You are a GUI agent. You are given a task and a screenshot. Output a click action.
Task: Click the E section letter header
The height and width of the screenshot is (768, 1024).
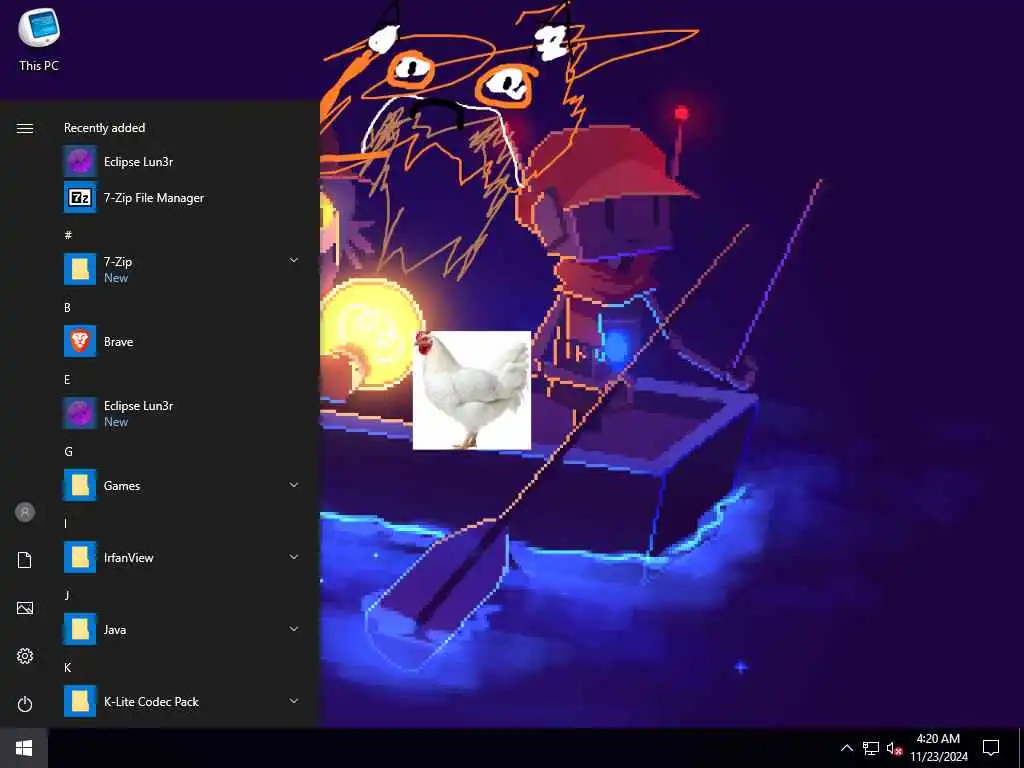tap(67, 379)
